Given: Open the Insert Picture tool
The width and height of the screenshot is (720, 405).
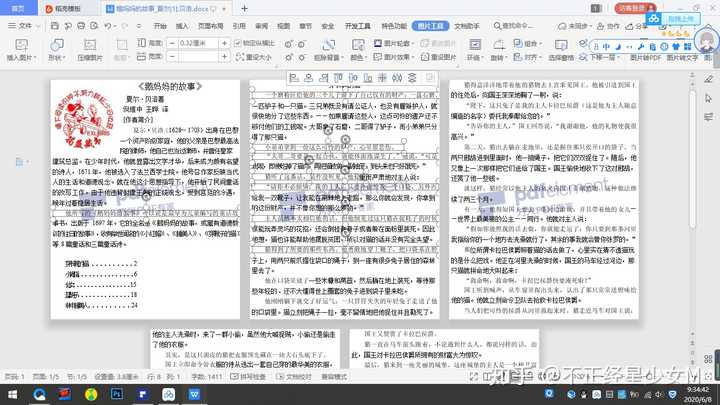Looking at the screenshot, I should click(x=21, y=50).
